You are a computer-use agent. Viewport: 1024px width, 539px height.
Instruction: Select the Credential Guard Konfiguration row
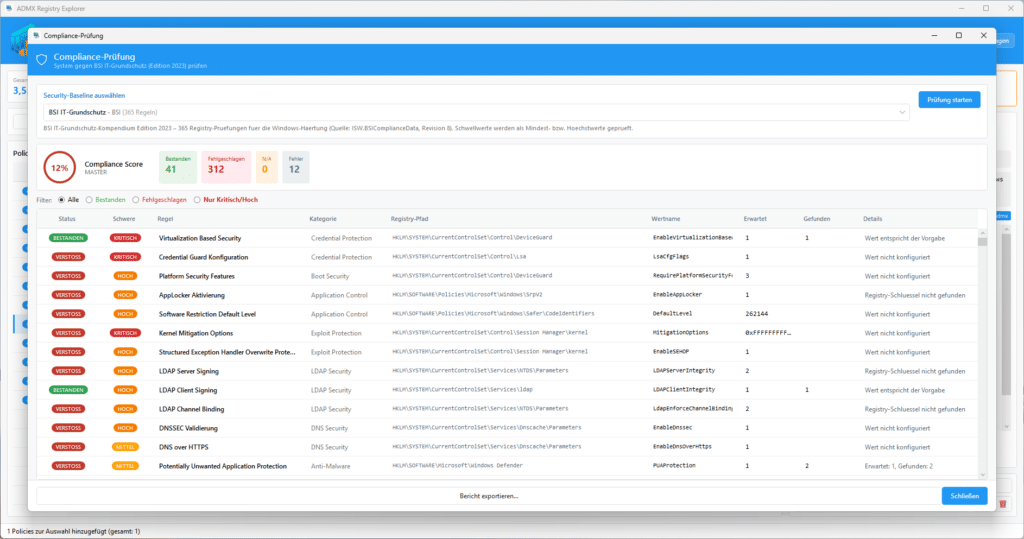pos(507,257)
